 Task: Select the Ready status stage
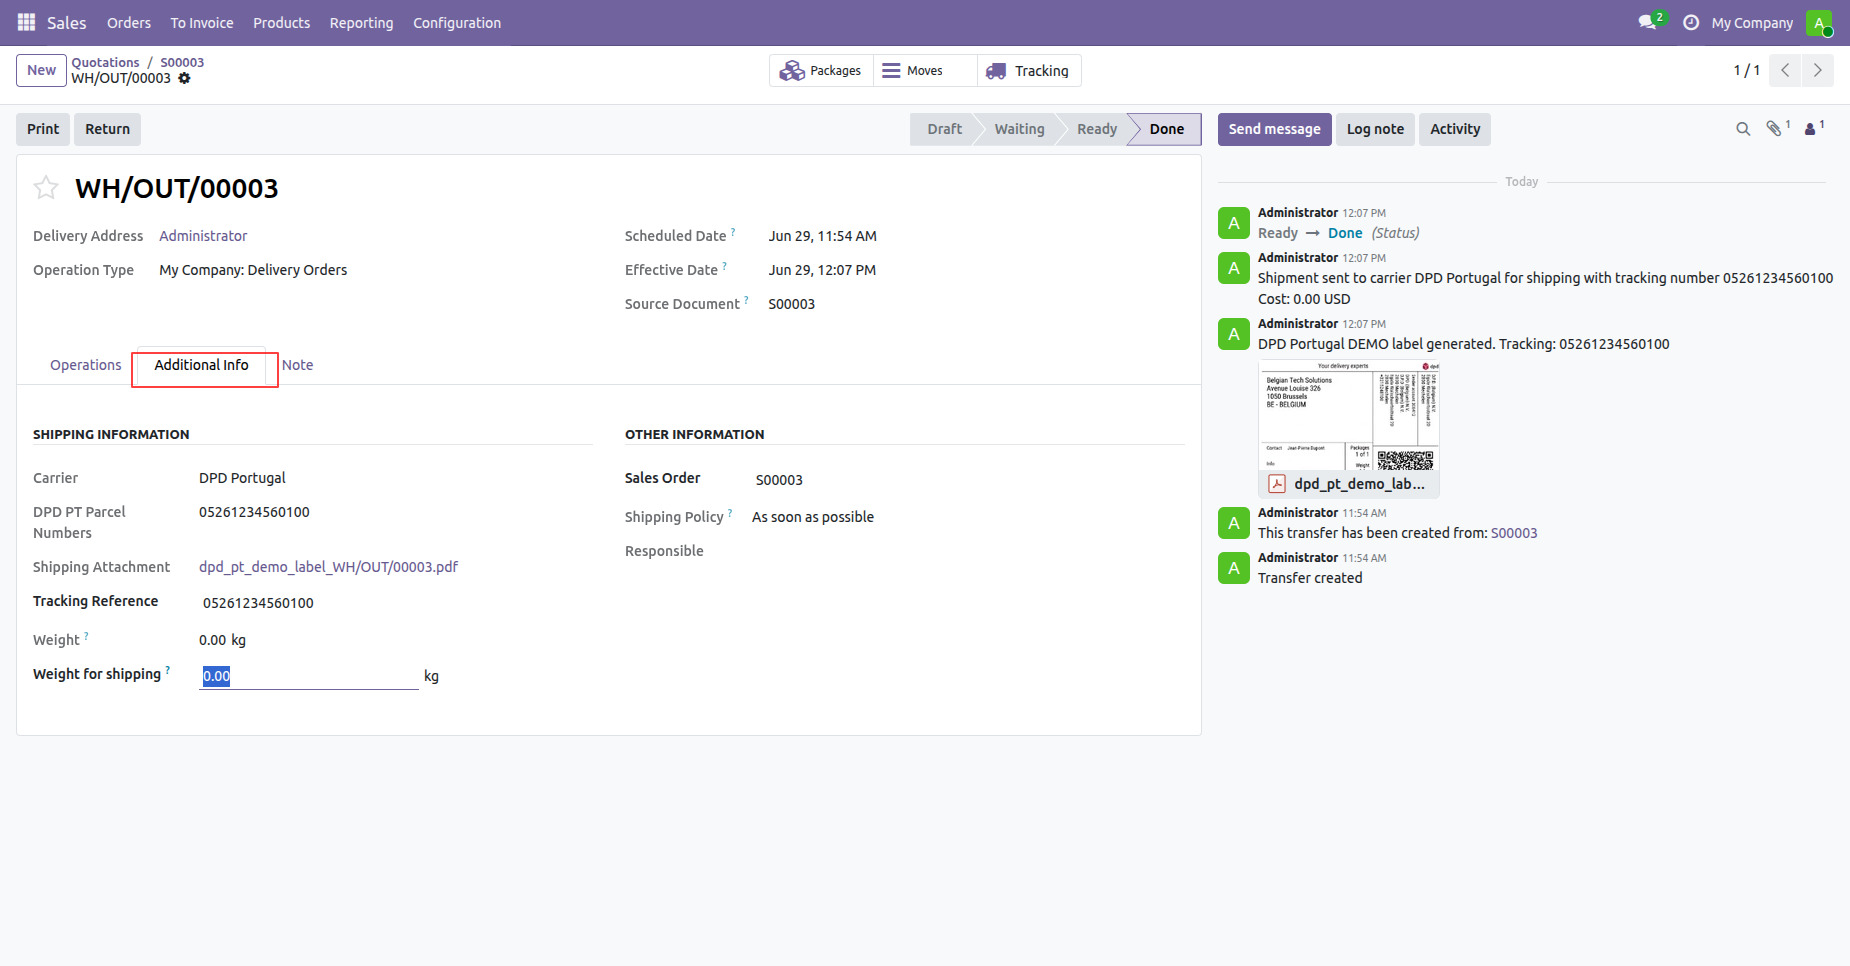(1096, 129)
